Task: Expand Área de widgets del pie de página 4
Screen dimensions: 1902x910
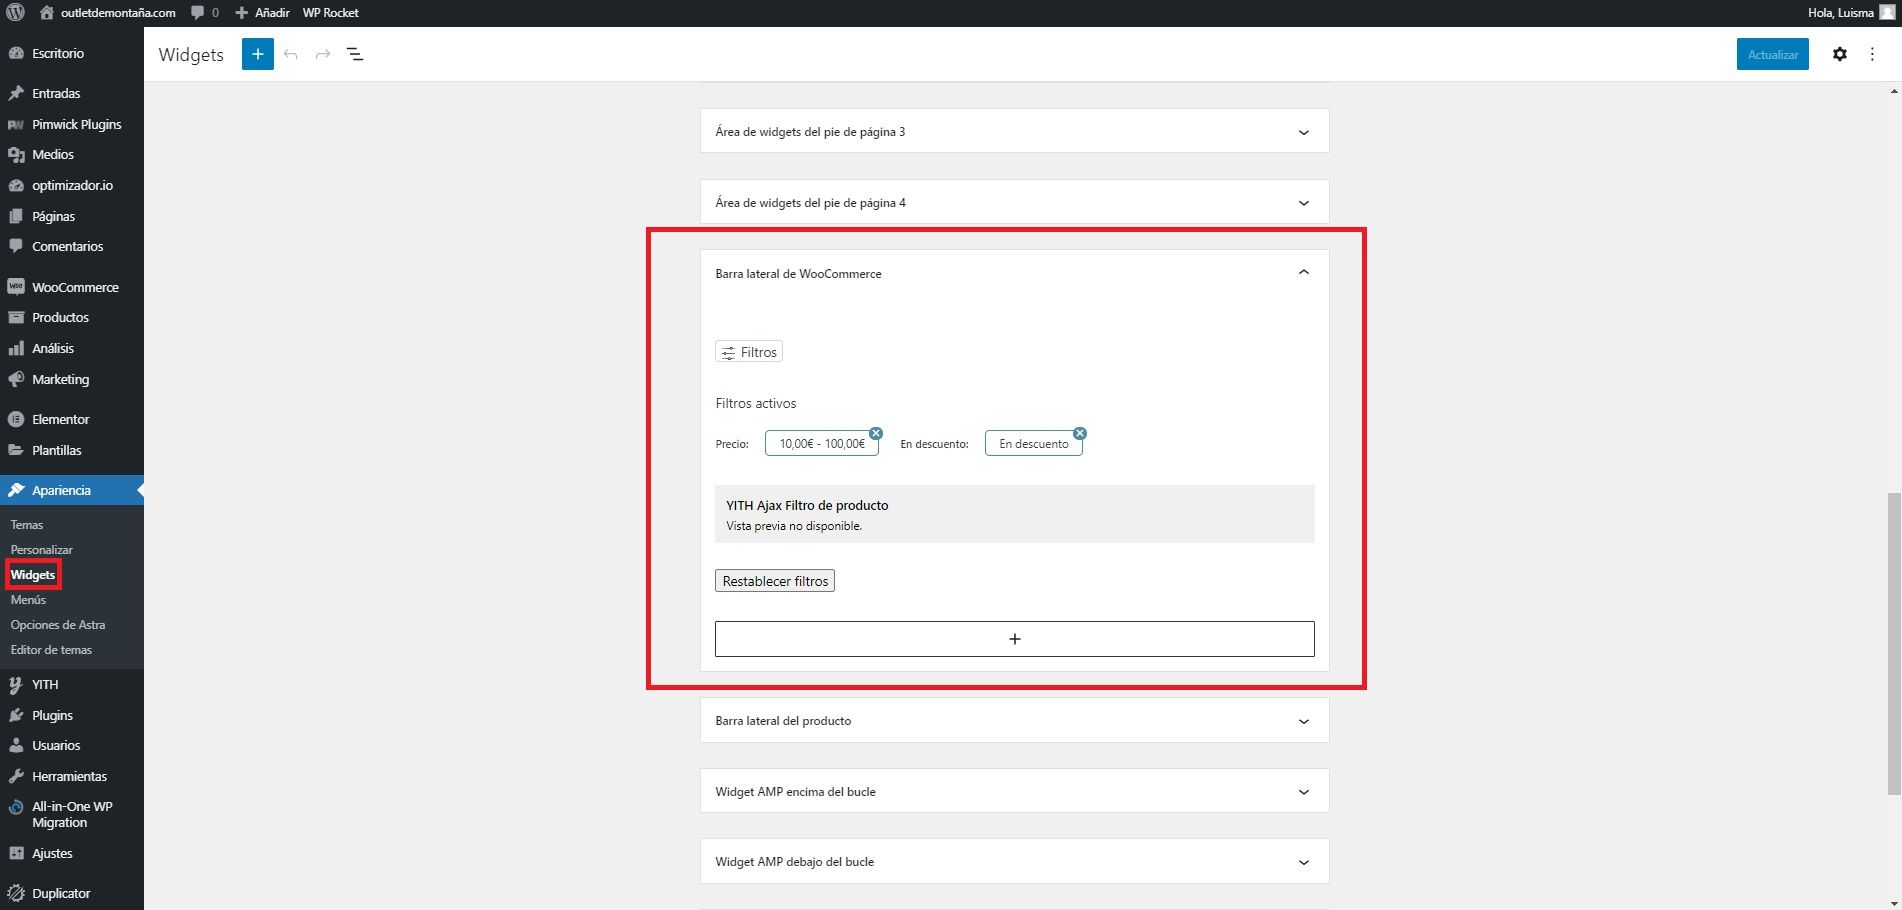Action: point(1014,202)
